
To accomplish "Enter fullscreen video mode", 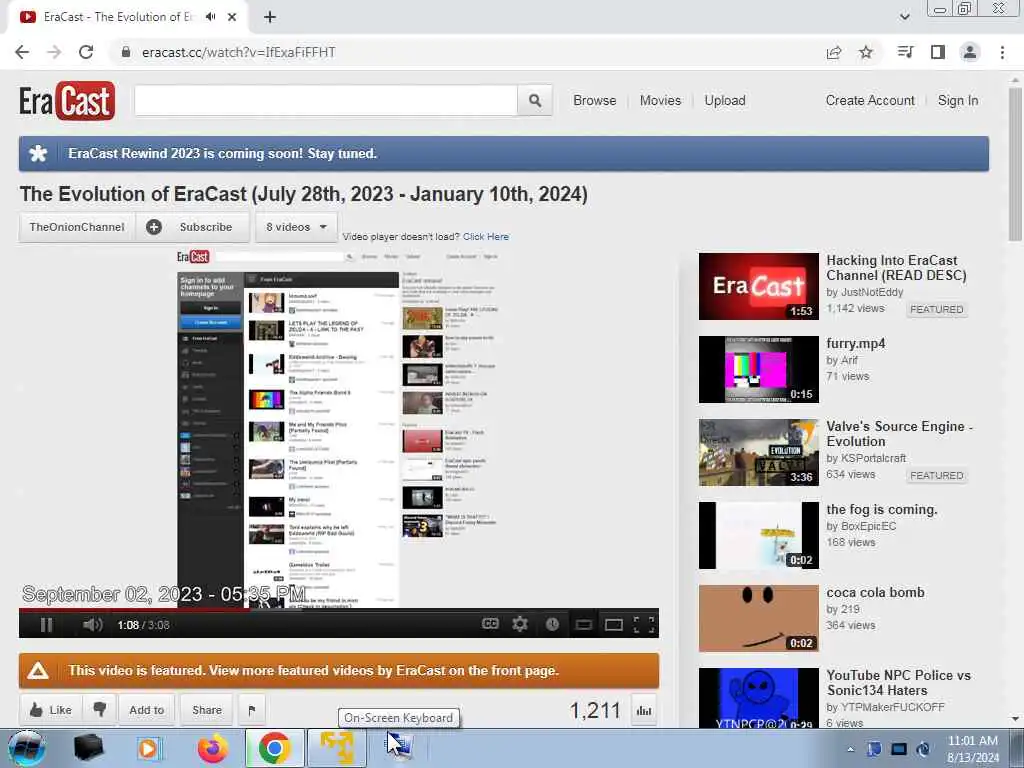I will [644, 624].
